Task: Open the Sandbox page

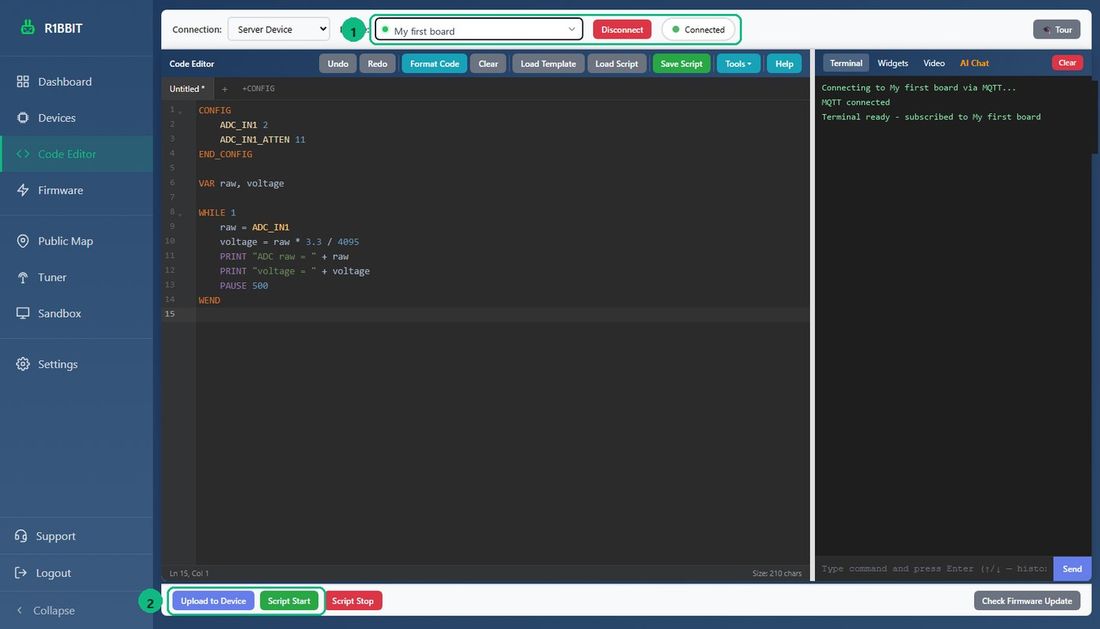Action: (x=76, y=313)
